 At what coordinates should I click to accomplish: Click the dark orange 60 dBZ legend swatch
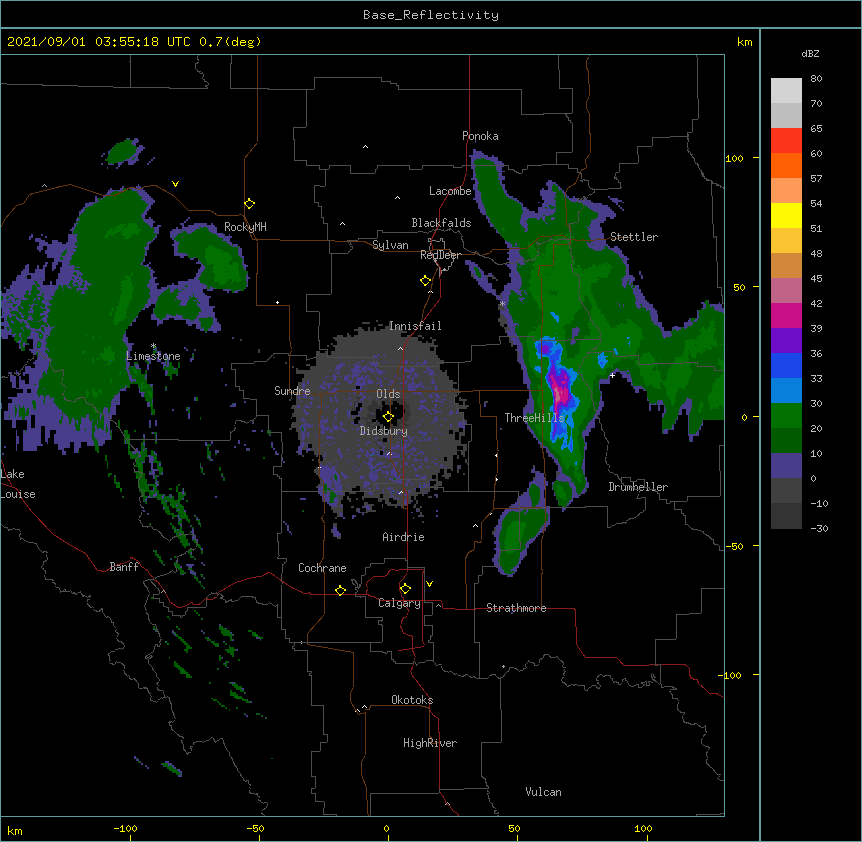[x=786, y=165]
